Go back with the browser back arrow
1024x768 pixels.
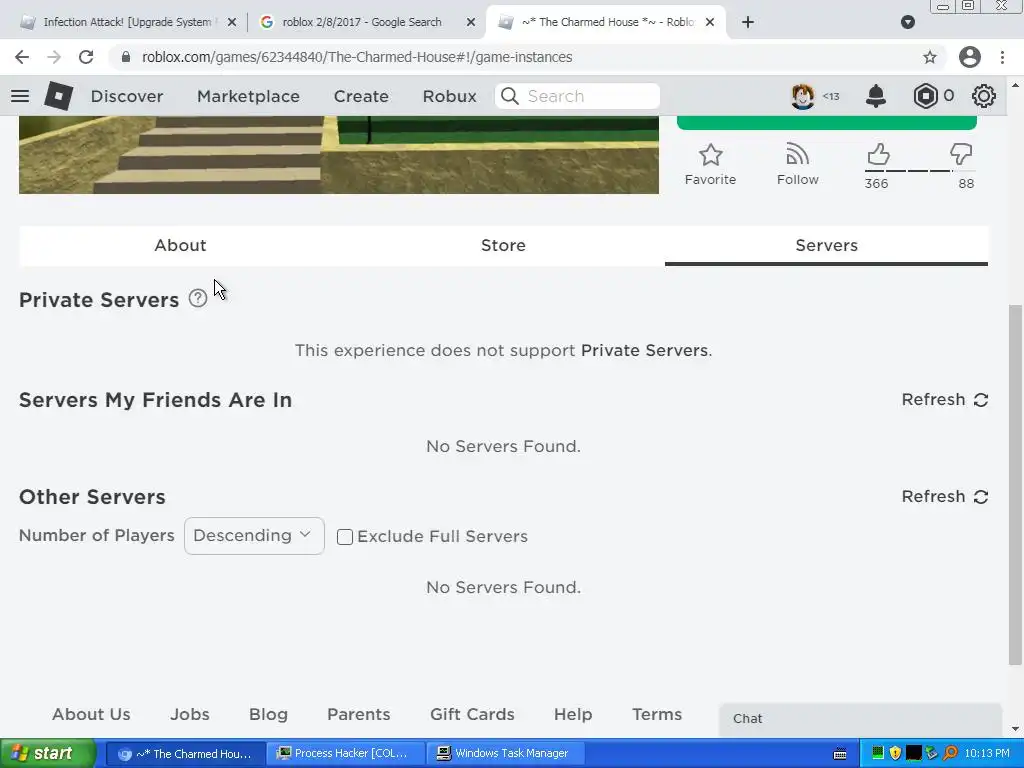[22, 57]
